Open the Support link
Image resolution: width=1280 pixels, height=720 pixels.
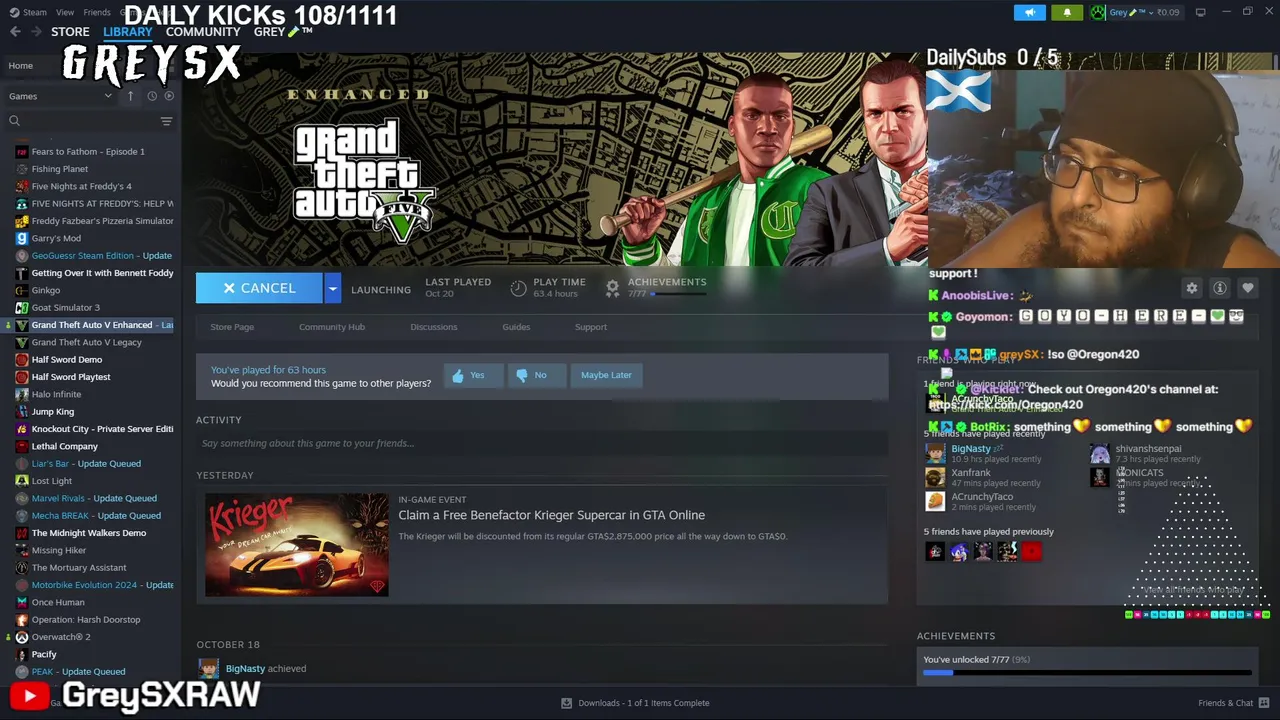click(591, 327)
